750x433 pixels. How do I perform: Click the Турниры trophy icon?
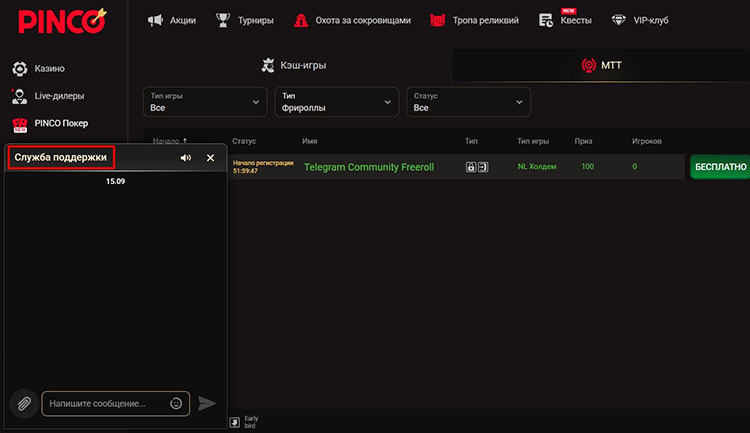[223, 20]
